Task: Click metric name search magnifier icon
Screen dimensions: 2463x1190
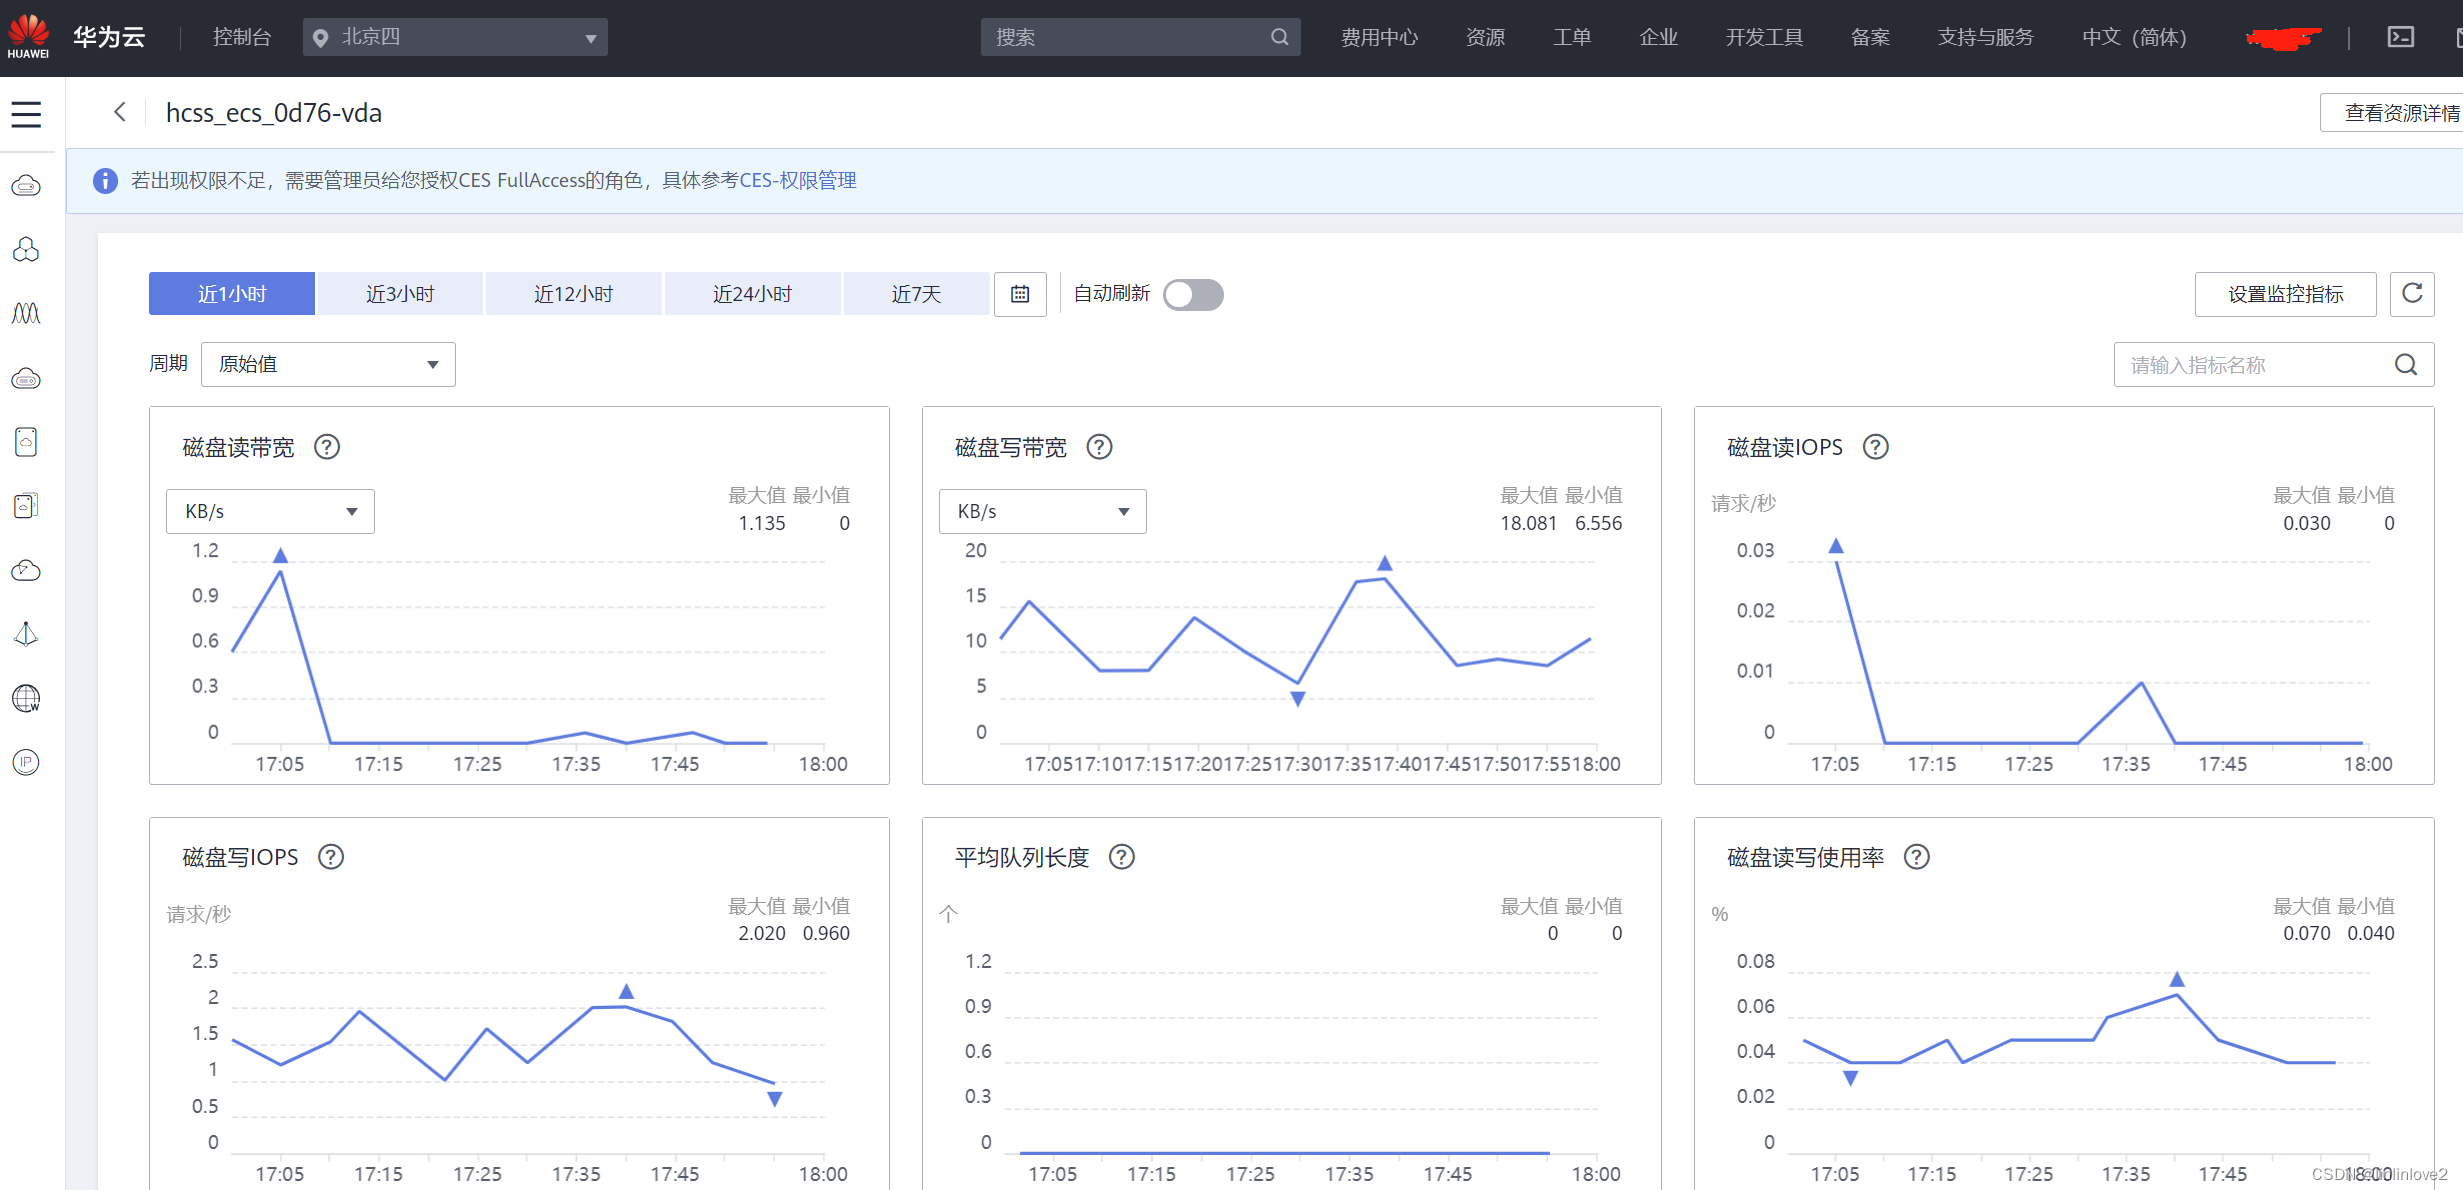Action: click(2406, 365)
